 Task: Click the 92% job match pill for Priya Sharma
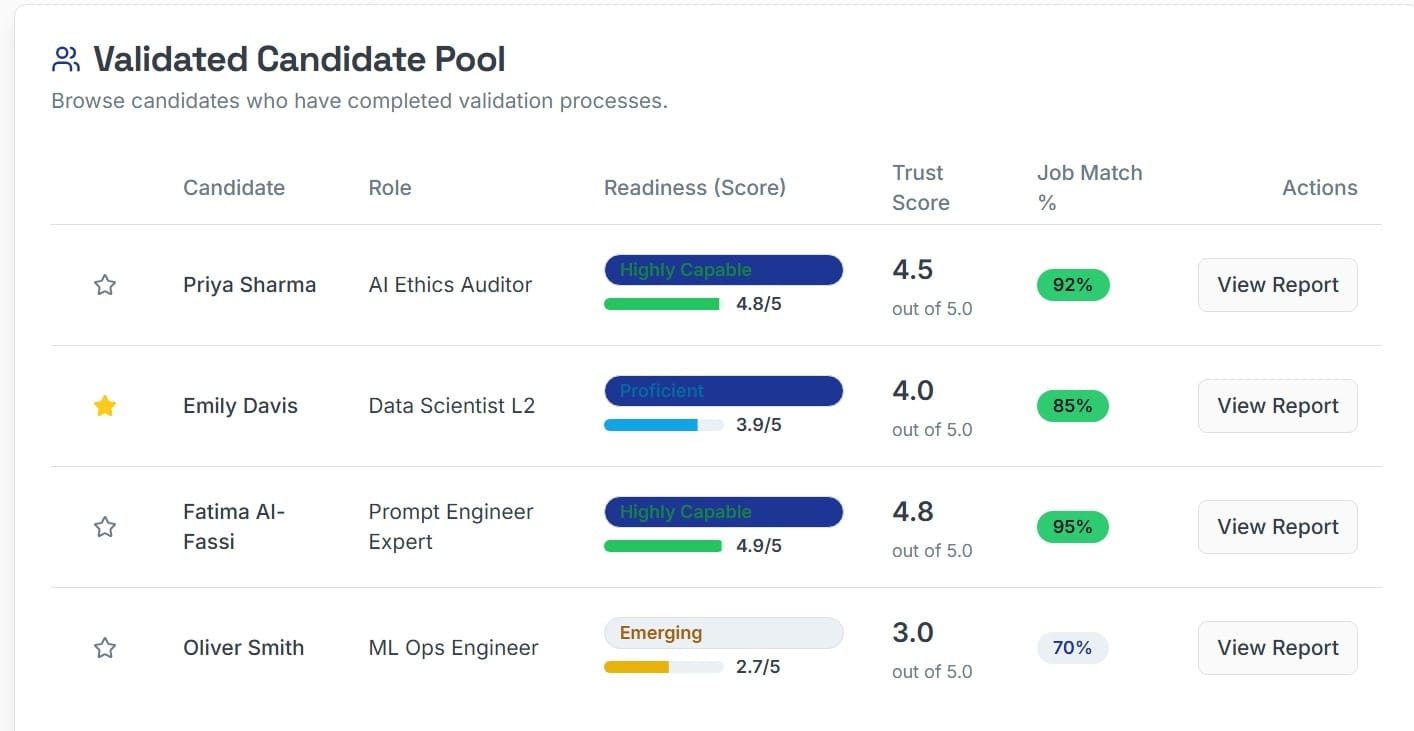coord(1072,284)
